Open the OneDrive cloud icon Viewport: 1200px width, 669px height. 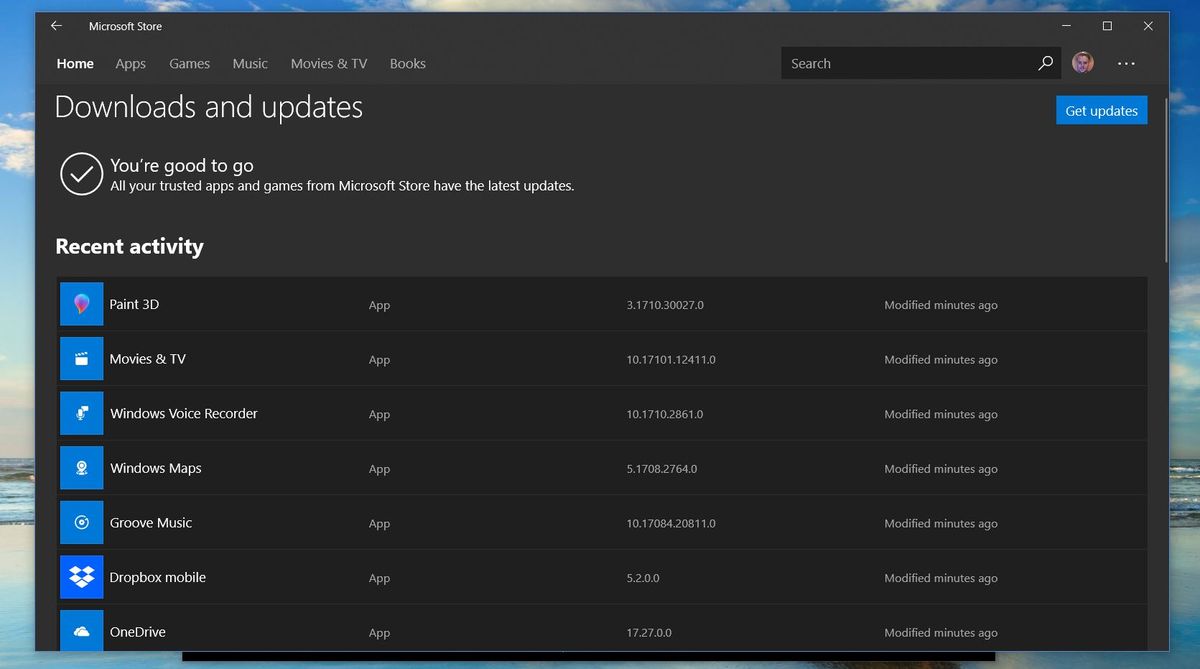coord(81,631)
